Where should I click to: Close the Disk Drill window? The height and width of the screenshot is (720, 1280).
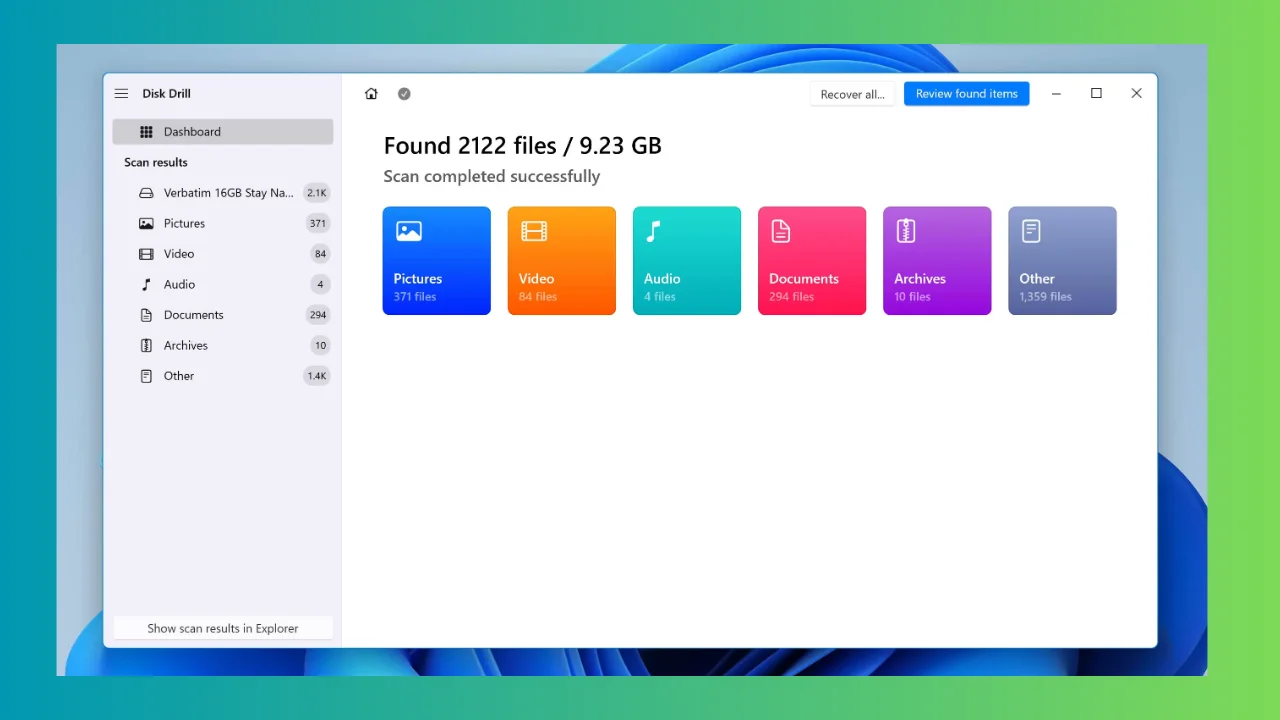pos(1136,94)
